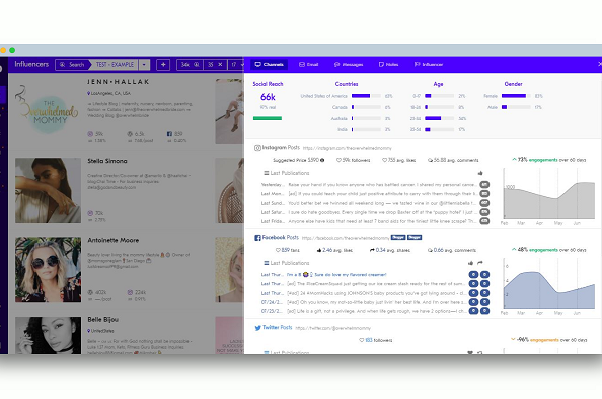
Task: Open the Channels tab
Action: coord(269,65)
